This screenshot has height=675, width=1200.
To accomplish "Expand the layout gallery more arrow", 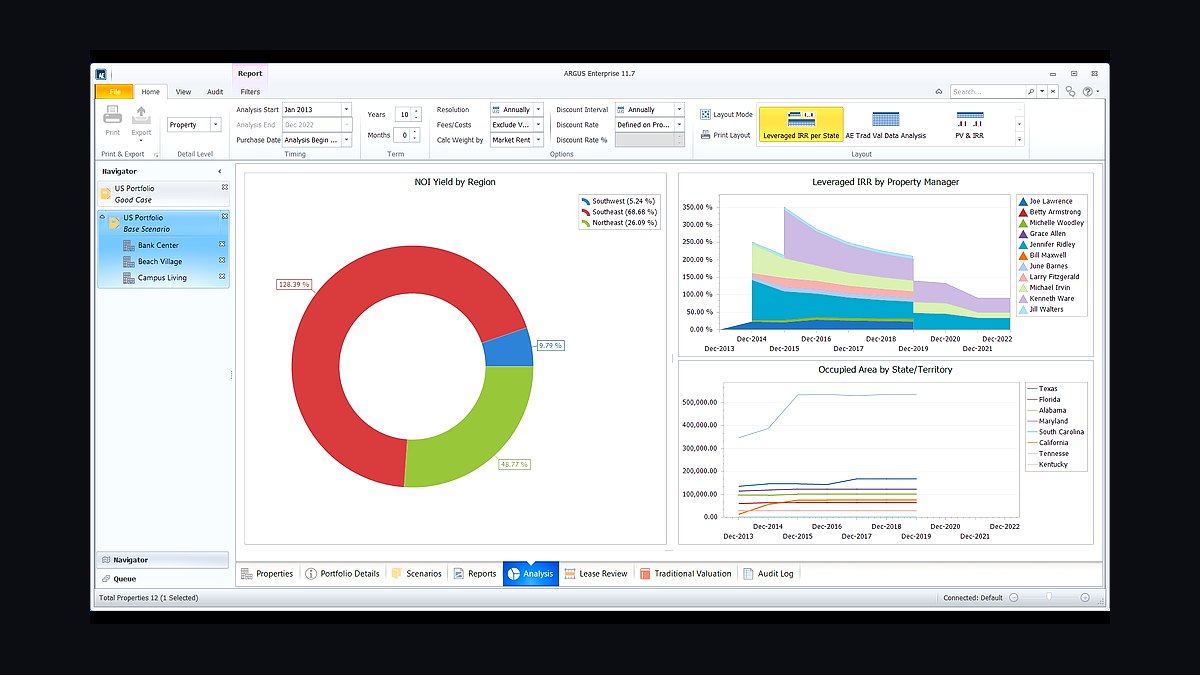I will [1020, 140].
